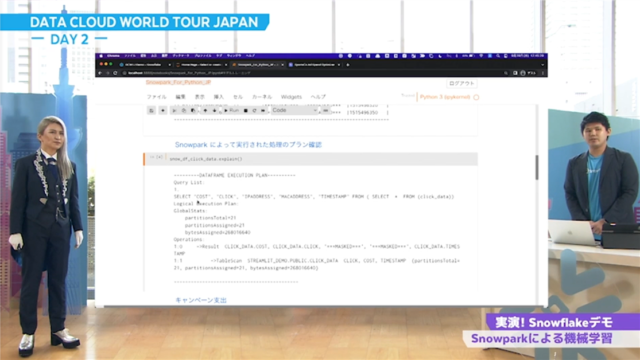The image size is (640, 360).
Task: Interrupt the kernel with the stop icon
Action: (x=246, y=111)
